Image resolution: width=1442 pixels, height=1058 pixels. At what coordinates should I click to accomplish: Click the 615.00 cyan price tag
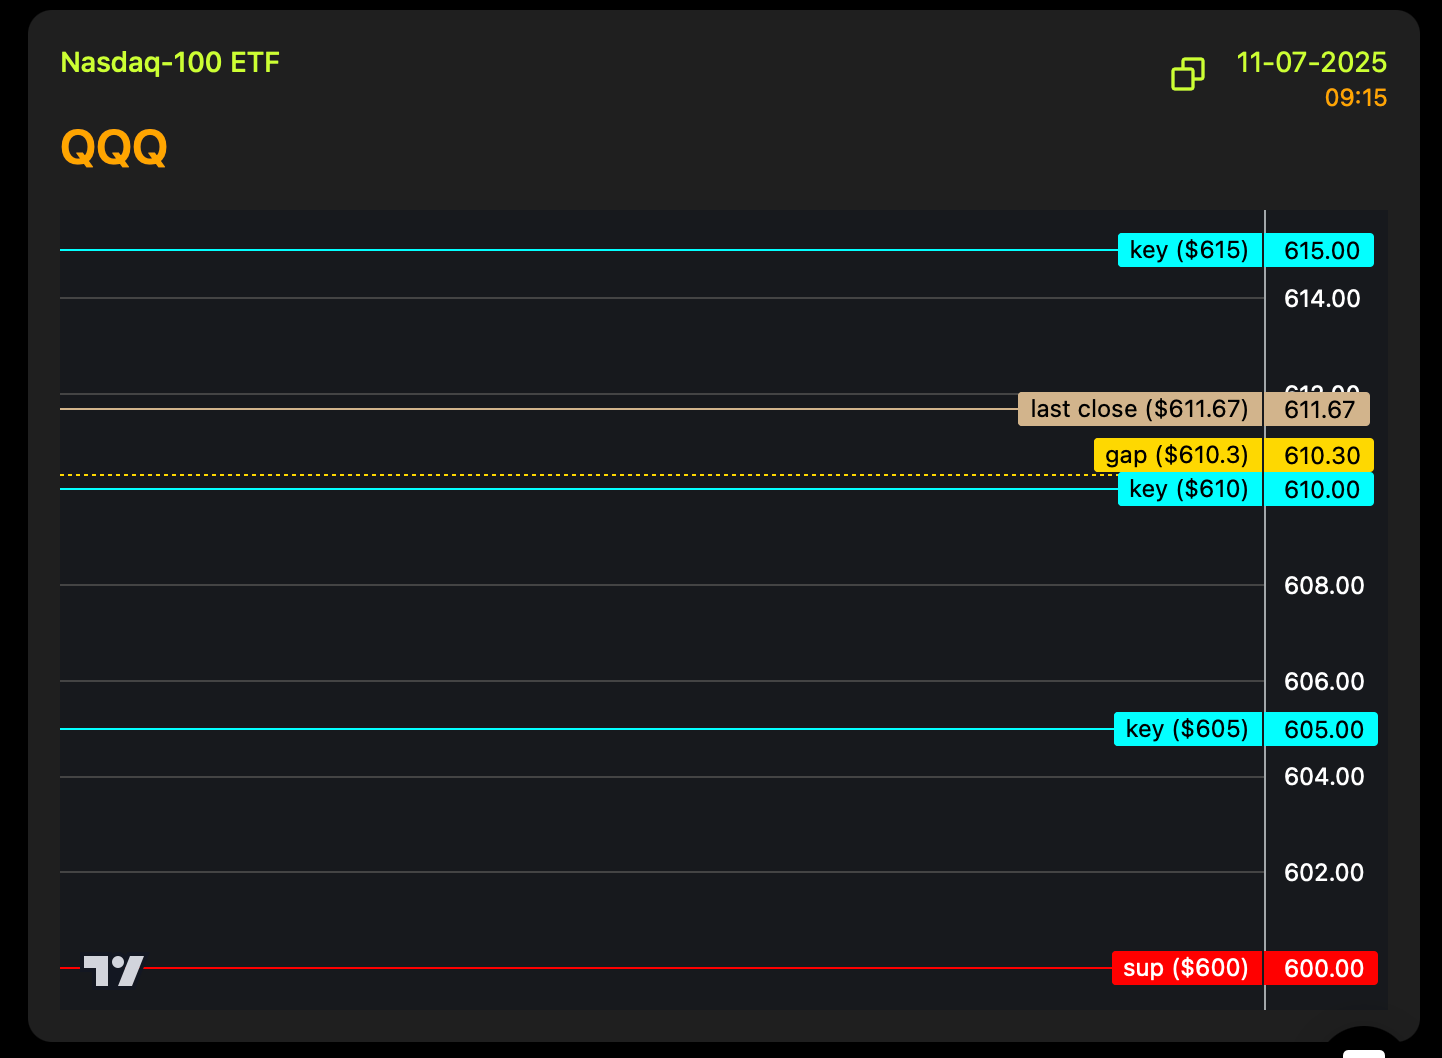tap(1321, 250)
